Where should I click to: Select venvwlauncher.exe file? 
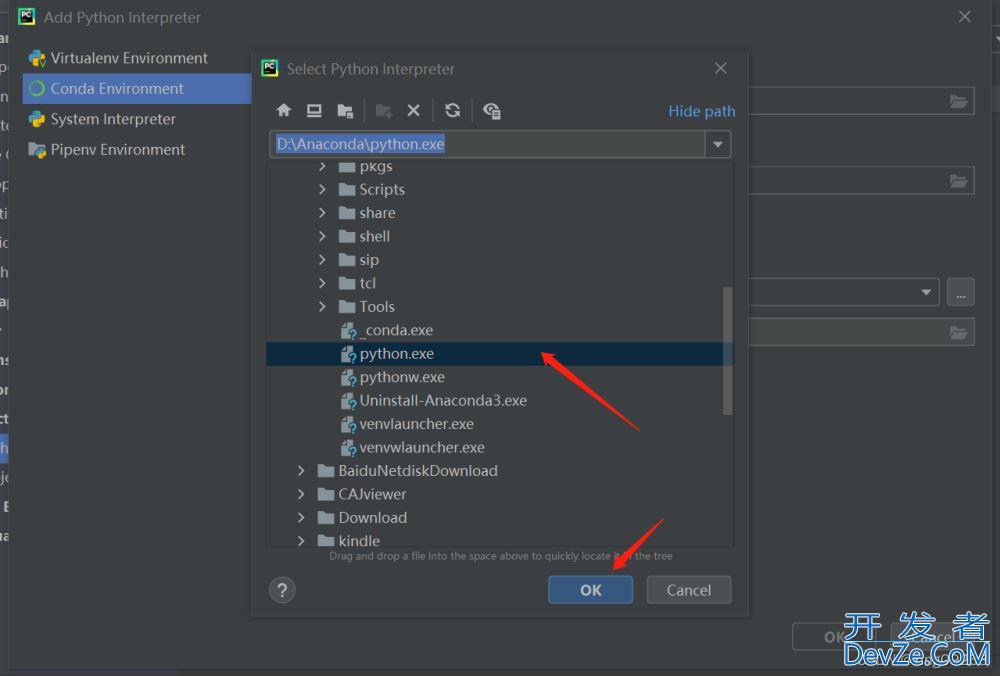(413, 448)
